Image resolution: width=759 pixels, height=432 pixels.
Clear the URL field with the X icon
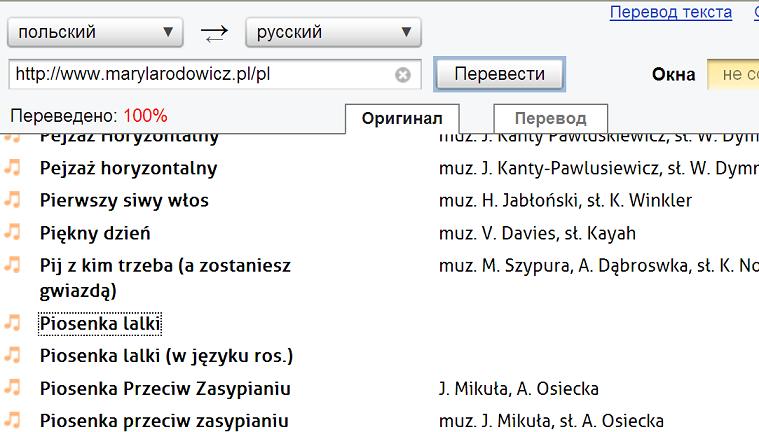[x=403, y=75]
